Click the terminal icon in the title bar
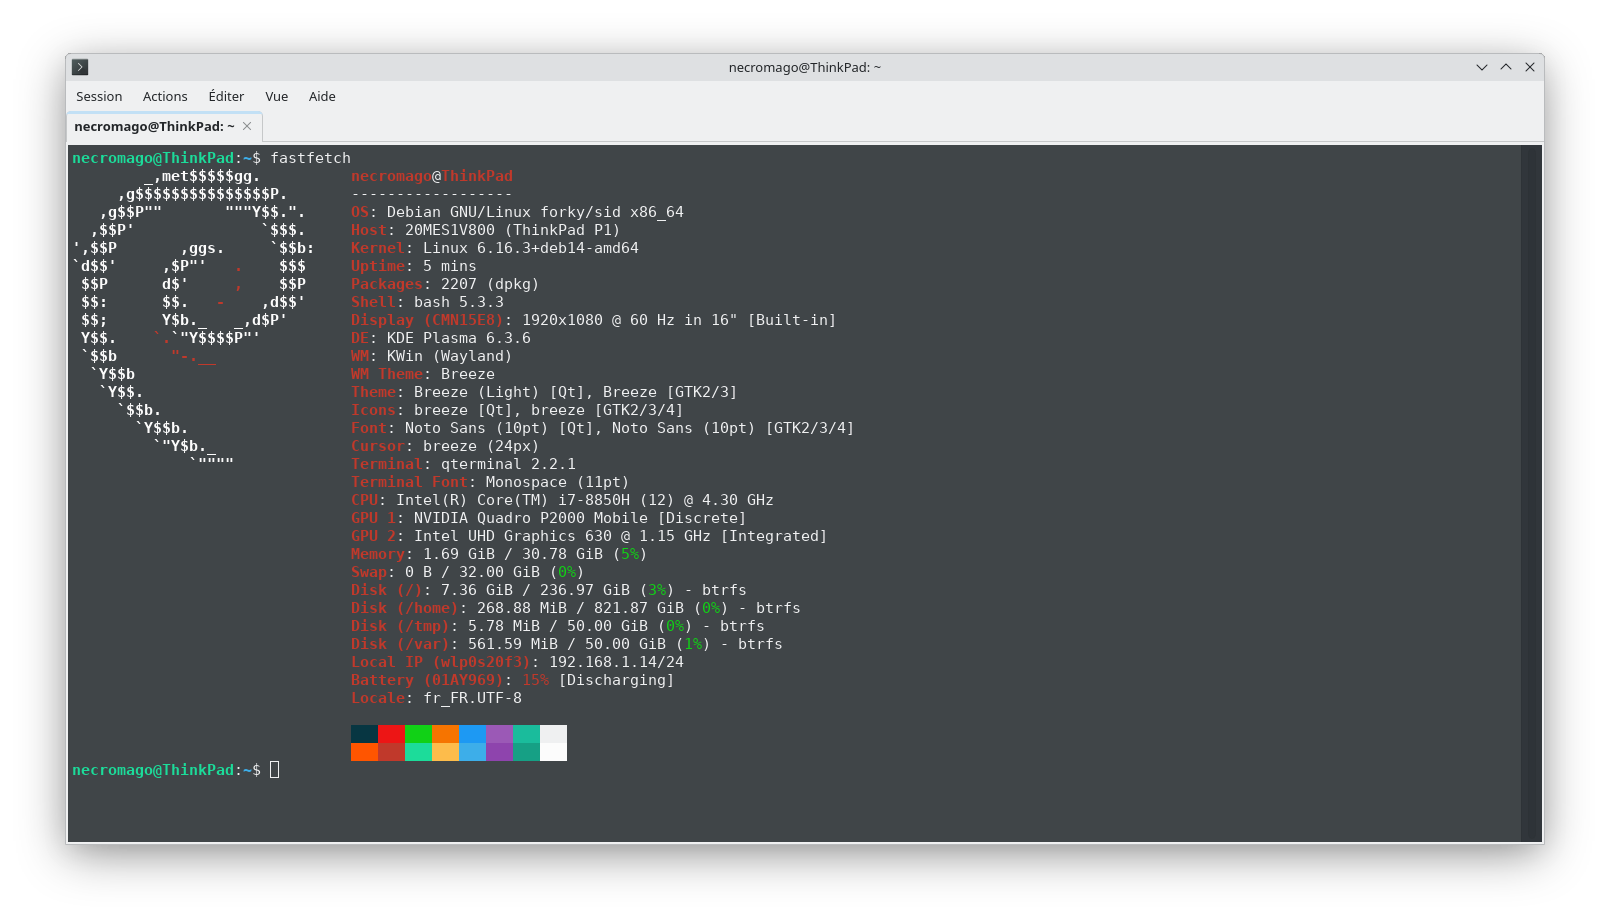This screenshot has width=1610, height=922. [79, 67]
